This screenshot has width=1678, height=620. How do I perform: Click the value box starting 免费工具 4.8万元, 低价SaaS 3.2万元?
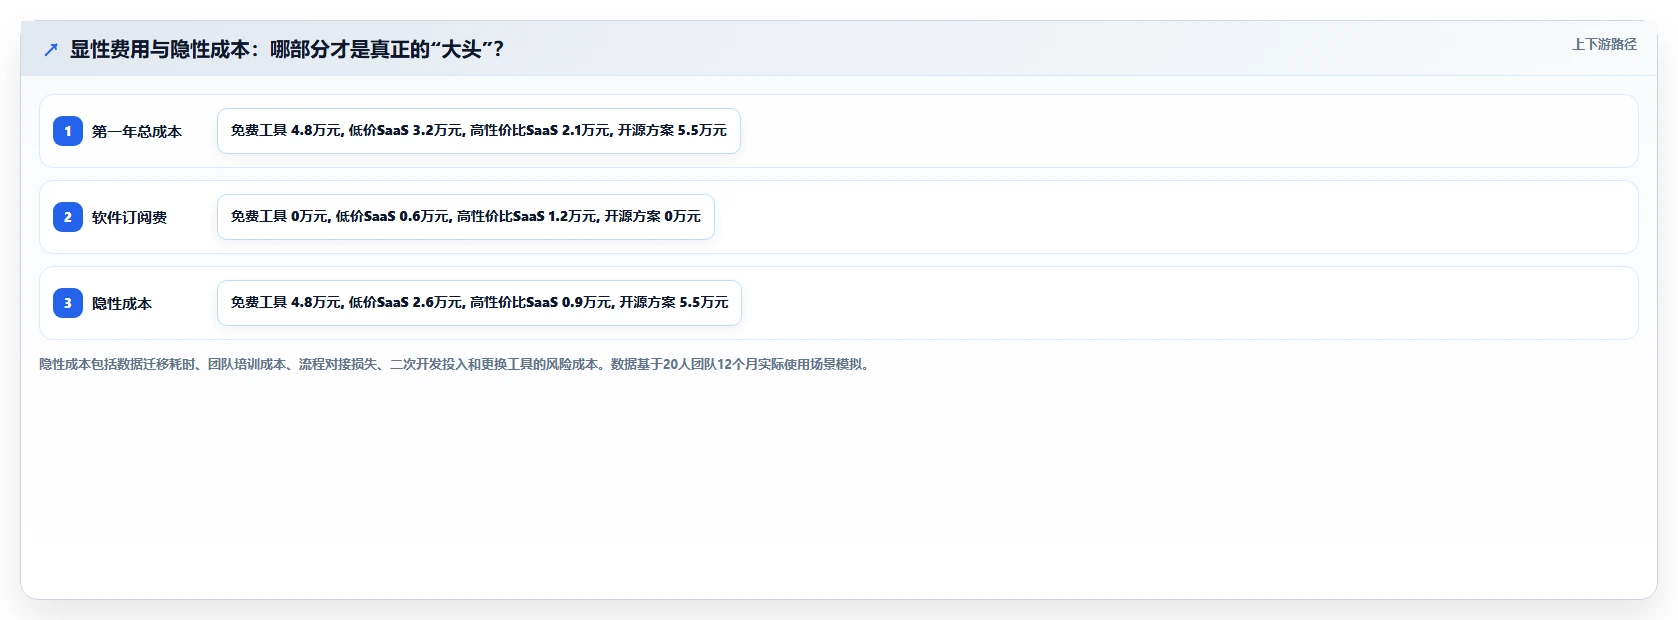(479, 131)
